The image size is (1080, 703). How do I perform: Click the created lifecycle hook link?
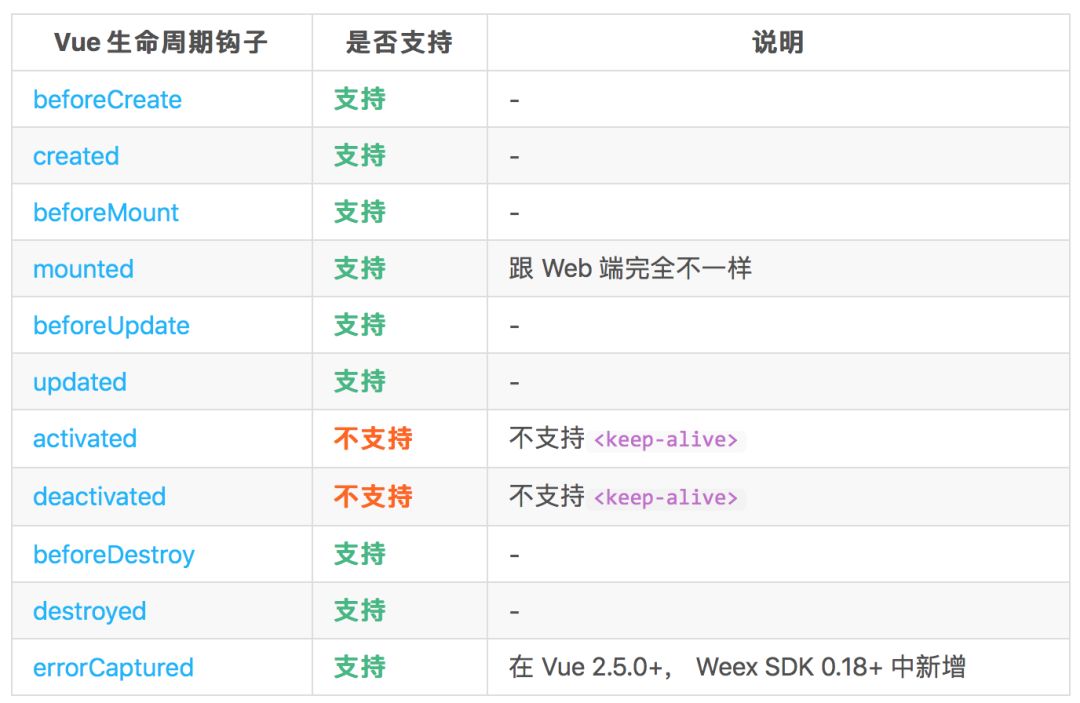[x=76, y=156]
